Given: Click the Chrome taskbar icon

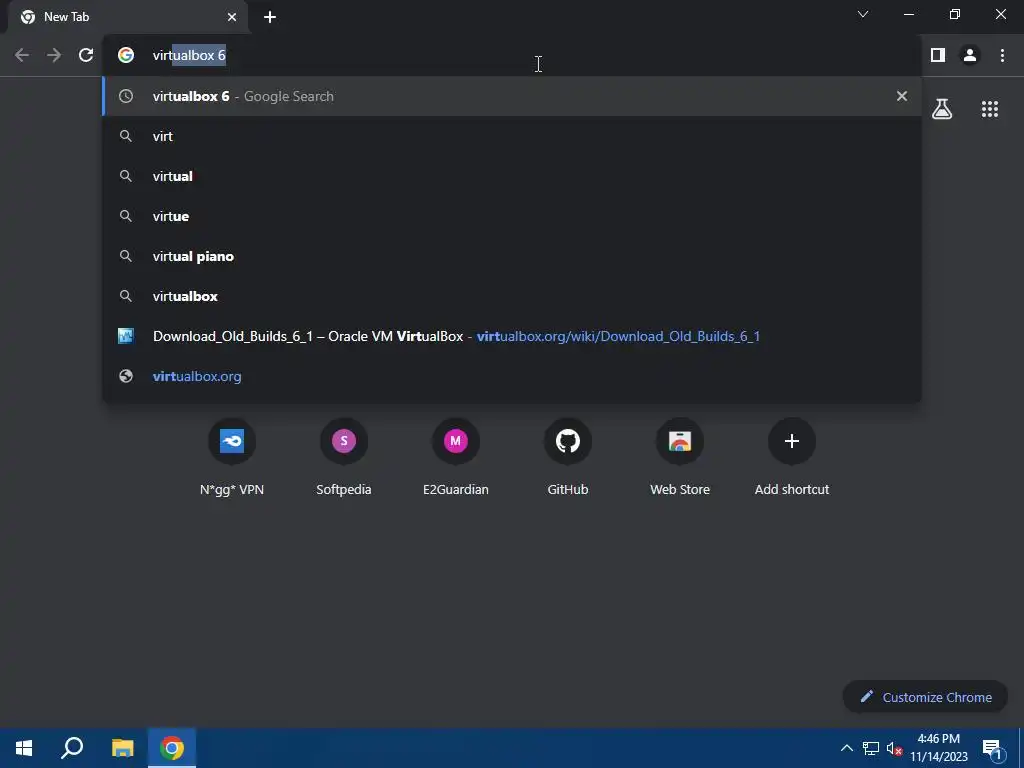Looking at the screenshot, I should click(x=172, y=748).
